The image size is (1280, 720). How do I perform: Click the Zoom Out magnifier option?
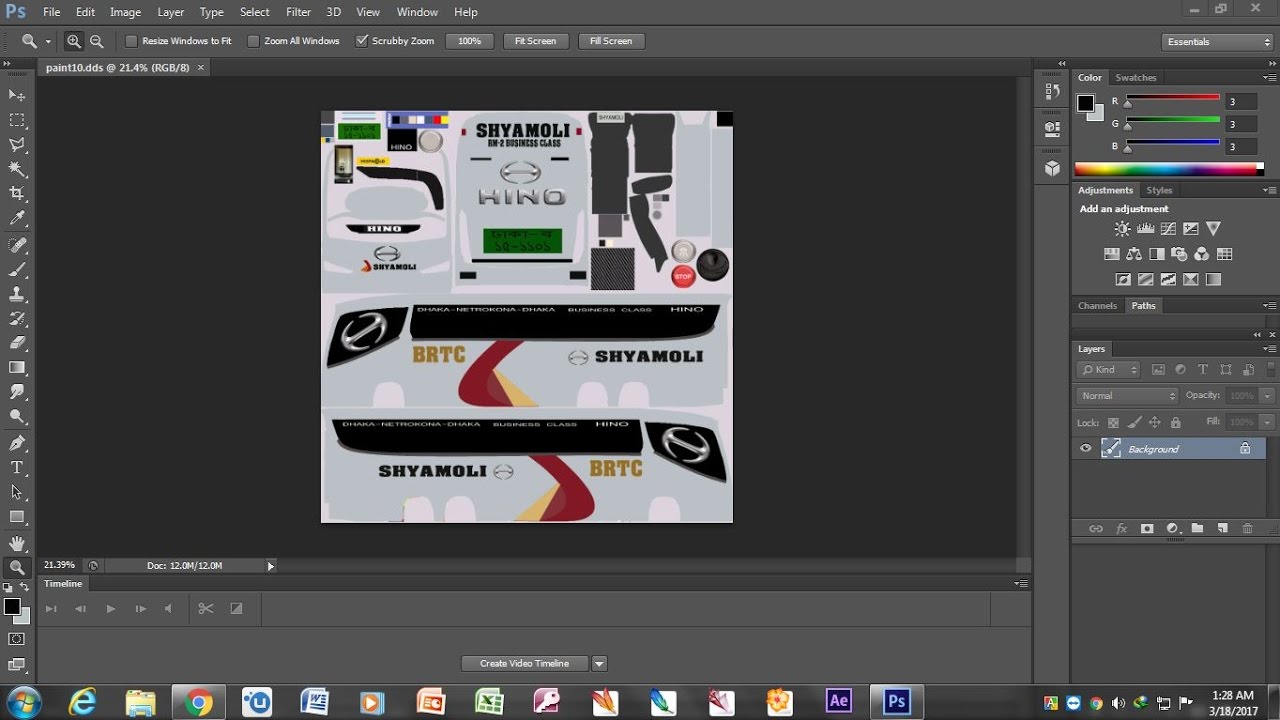click(97, 41)
